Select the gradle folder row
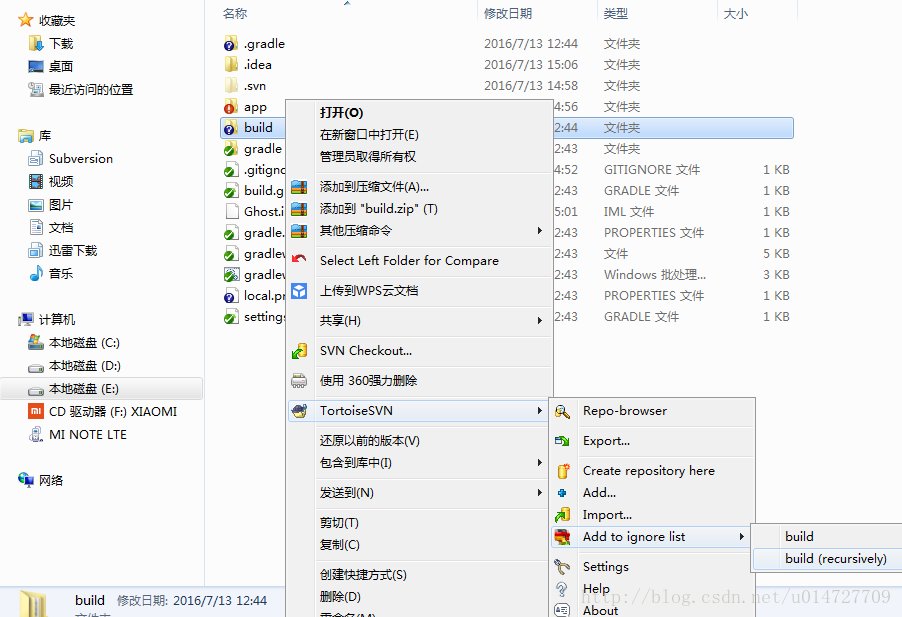 pyautogui.click(x=263, y=149)
